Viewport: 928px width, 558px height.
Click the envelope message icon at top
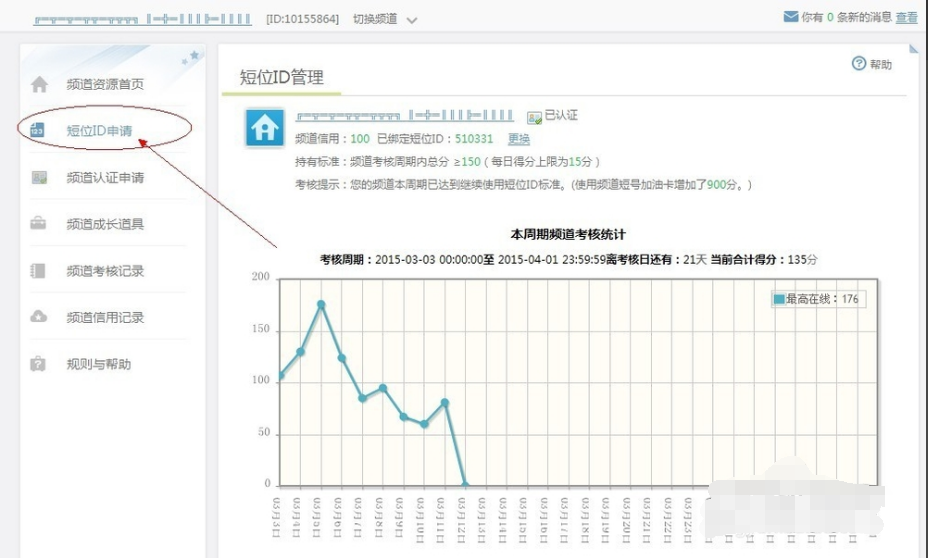791,17
